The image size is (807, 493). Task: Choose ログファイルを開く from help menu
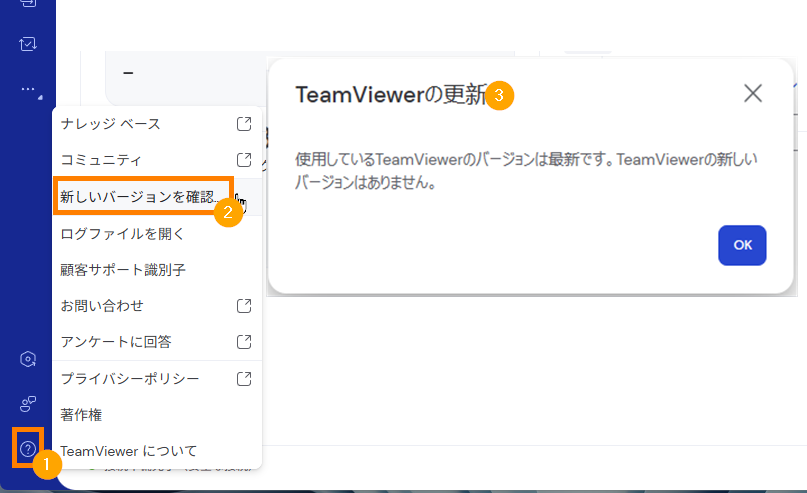point(157,234)
